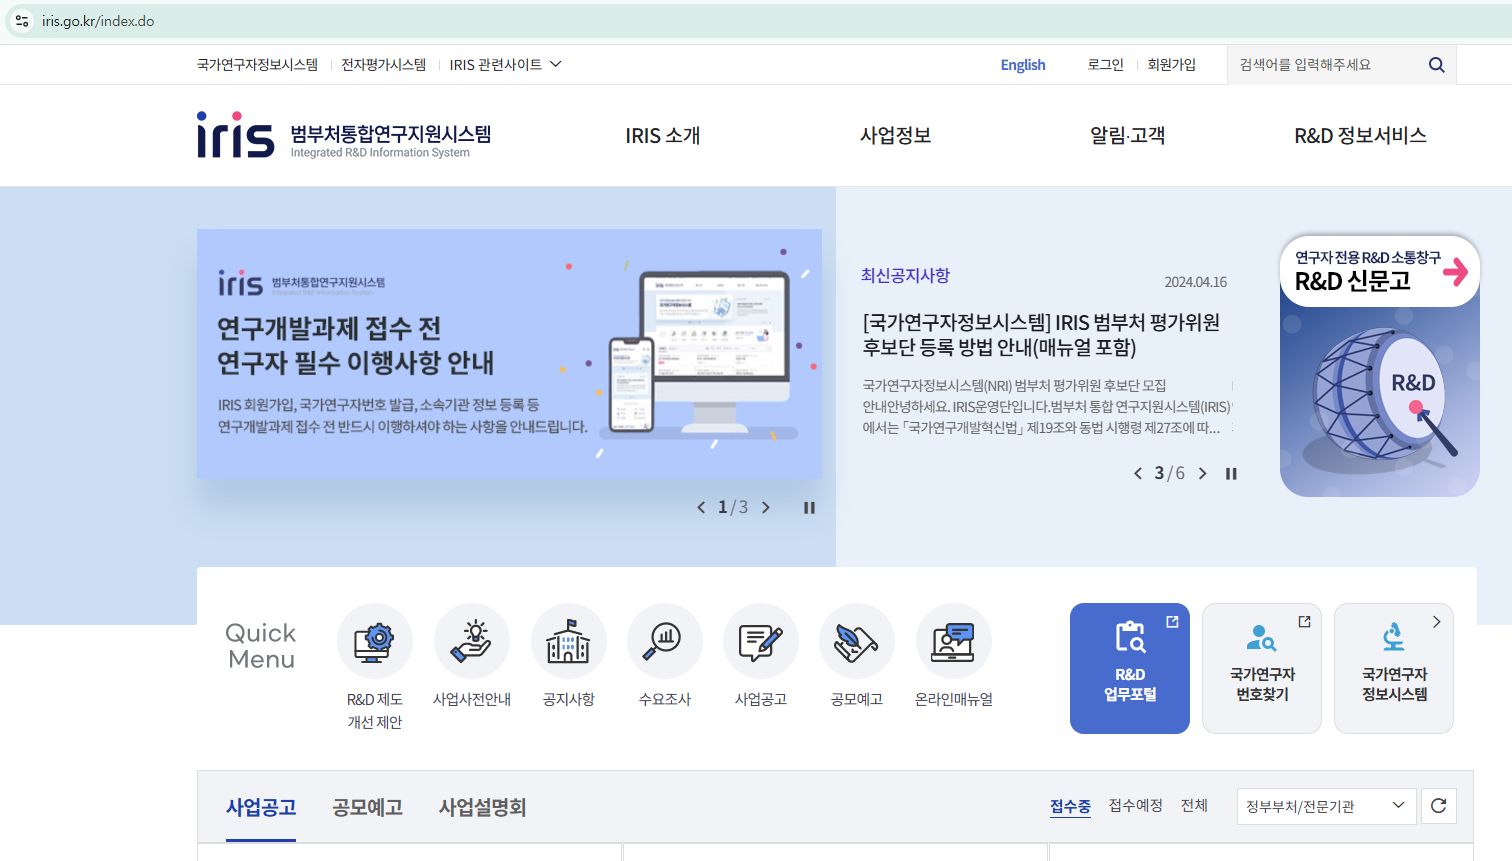Open the 수요조사 quick menu icon
The image size is (1512, 861).
coord(665,641)
